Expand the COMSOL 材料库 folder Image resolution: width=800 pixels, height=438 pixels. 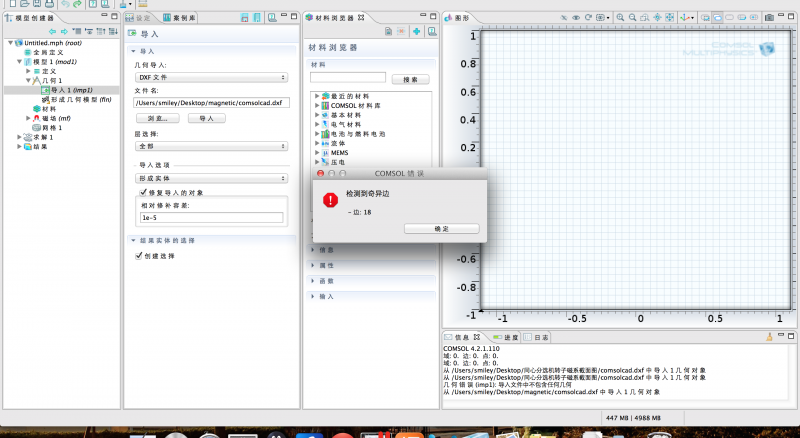tap(317, 105)
